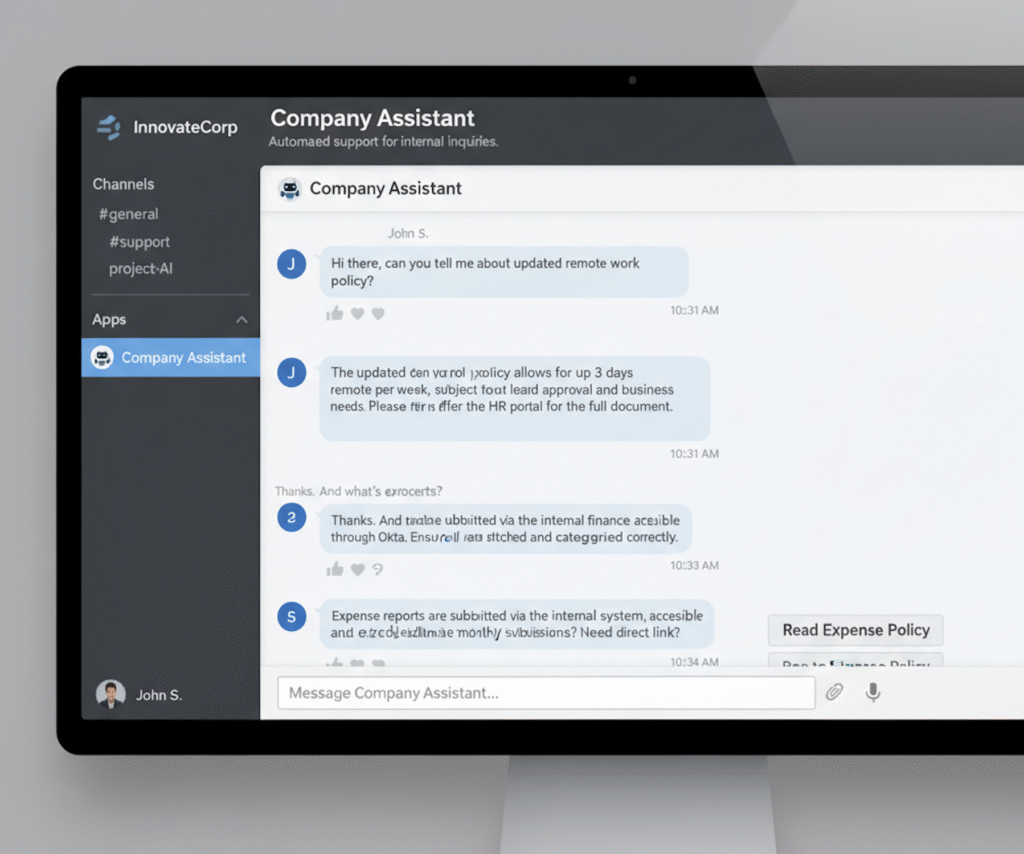1024x854 pixels.
Task: Click the question mark icon under the Okta message
Action: pyautogui.click(x=378, y=569)
